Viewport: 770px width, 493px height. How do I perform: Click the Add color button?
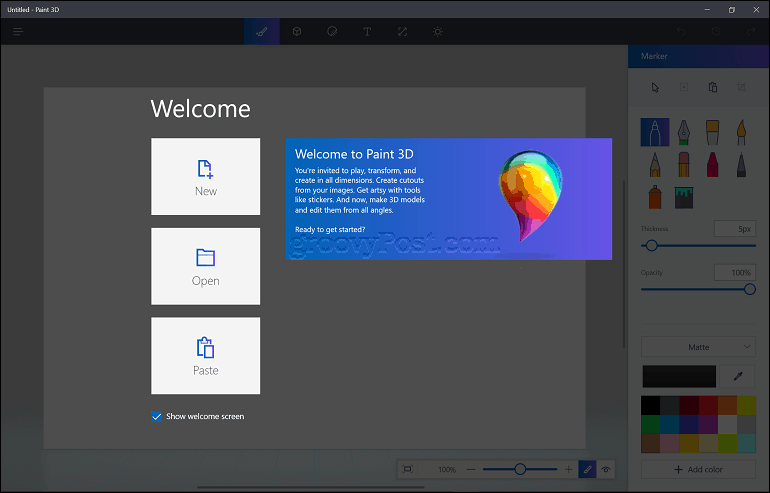click(698, 469)
